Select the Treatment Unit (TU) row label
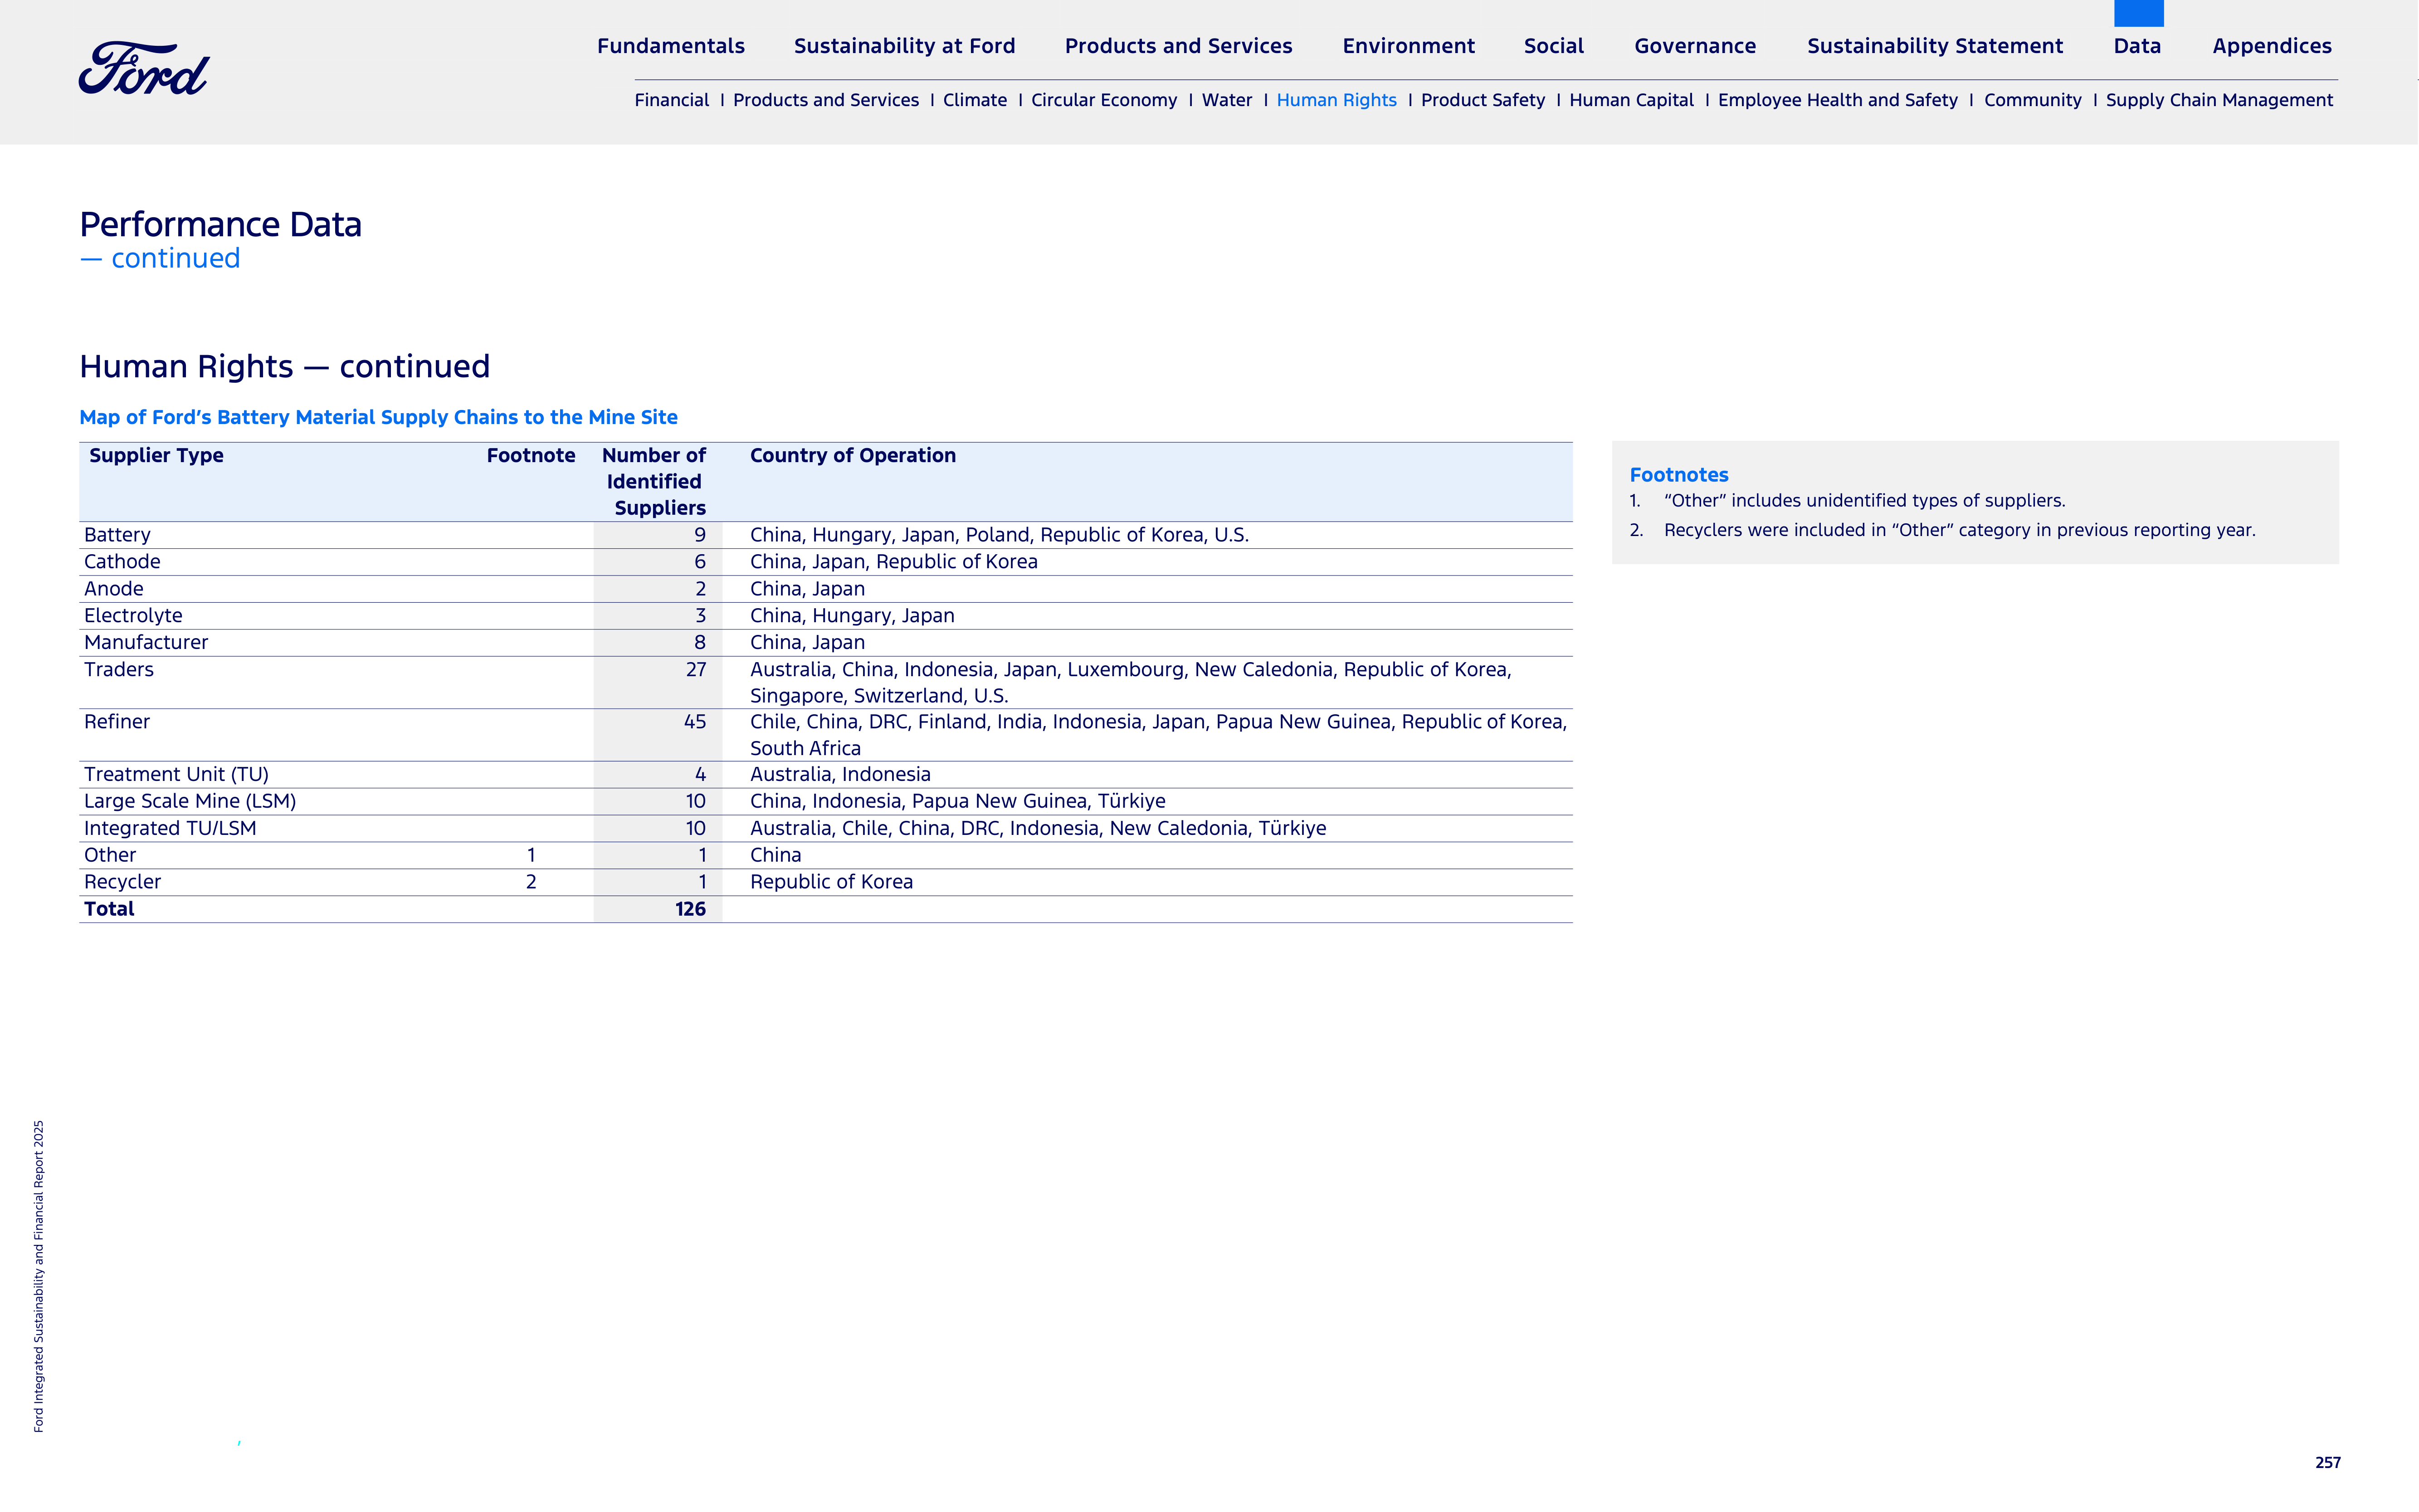 point(176,775)
